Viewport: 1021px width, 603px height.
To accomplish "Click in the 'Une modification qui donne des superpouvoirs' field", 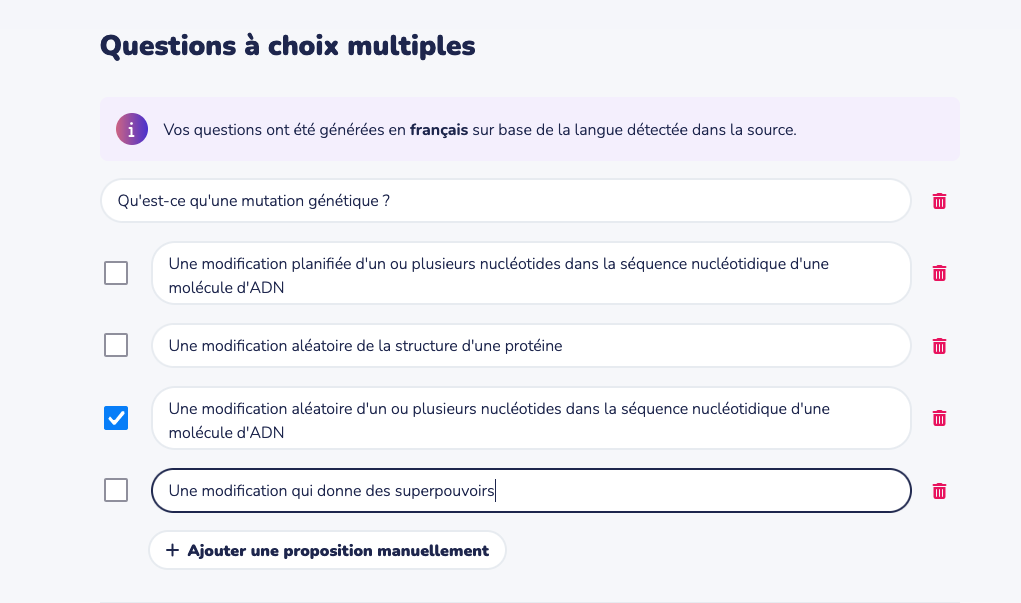I will [530, 491].
